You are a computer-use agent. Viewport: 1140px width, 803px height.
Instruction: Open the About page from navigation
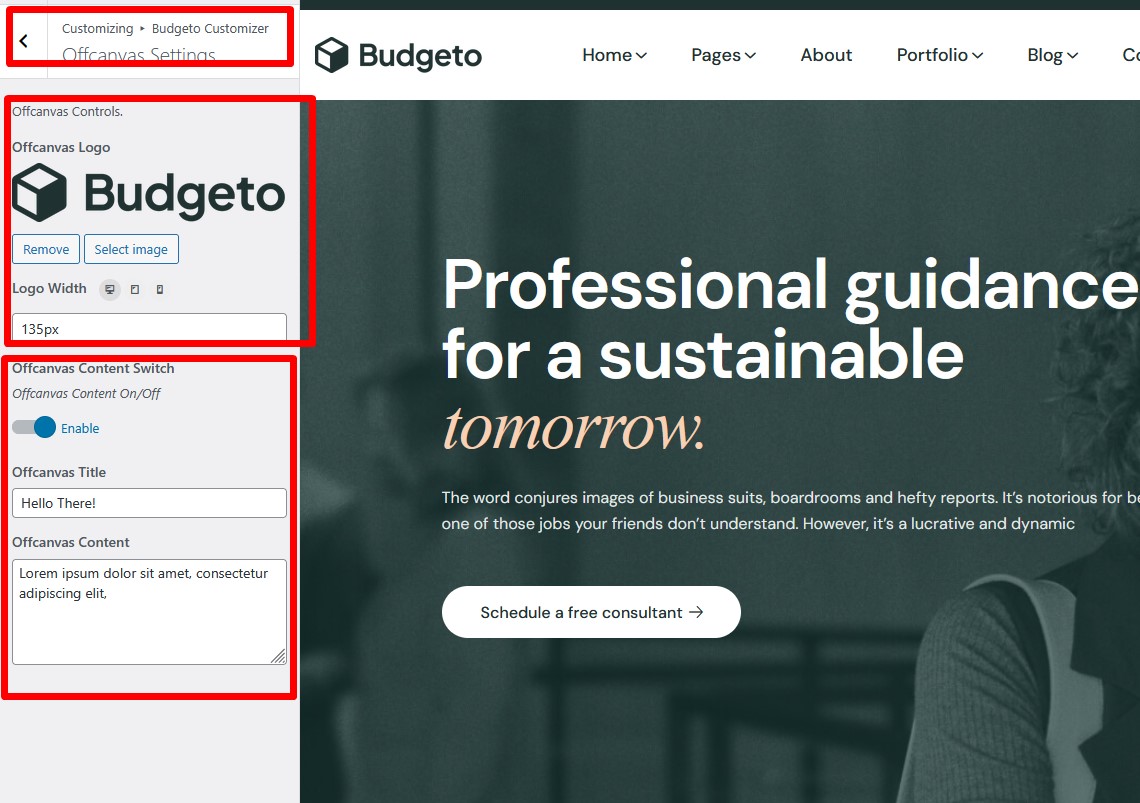coord(826,55)
